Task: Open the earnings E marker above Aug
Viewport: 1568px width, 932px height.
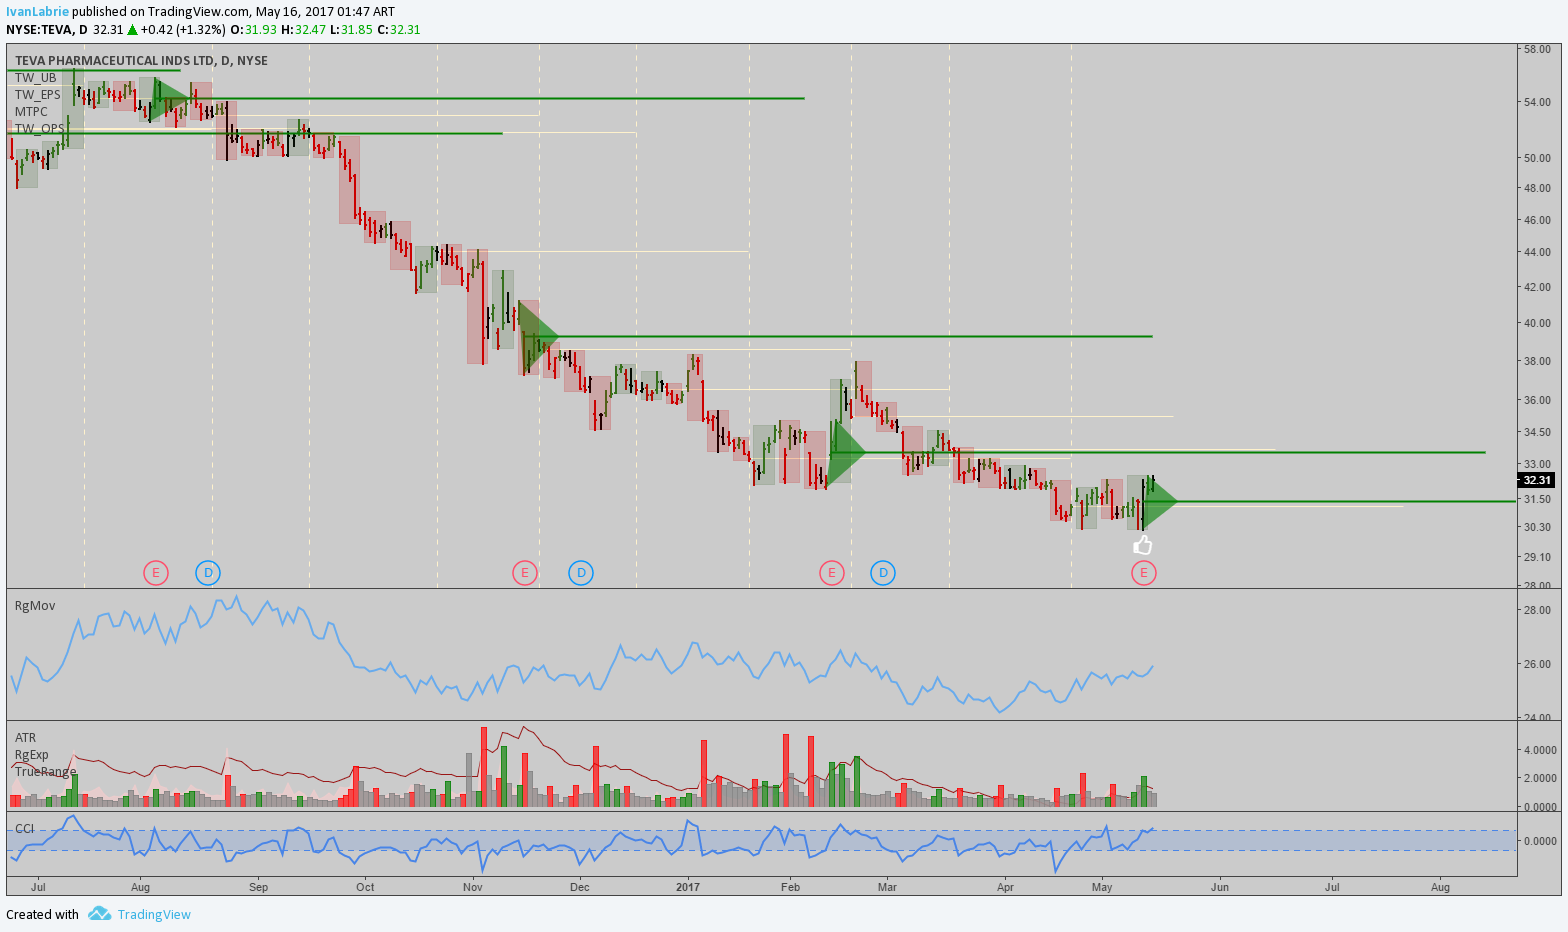Action: pos(155,573)
